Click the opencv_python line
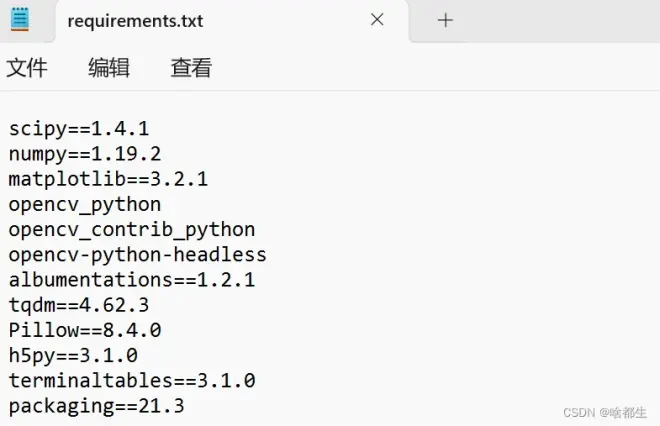 [x=85, y=204]
